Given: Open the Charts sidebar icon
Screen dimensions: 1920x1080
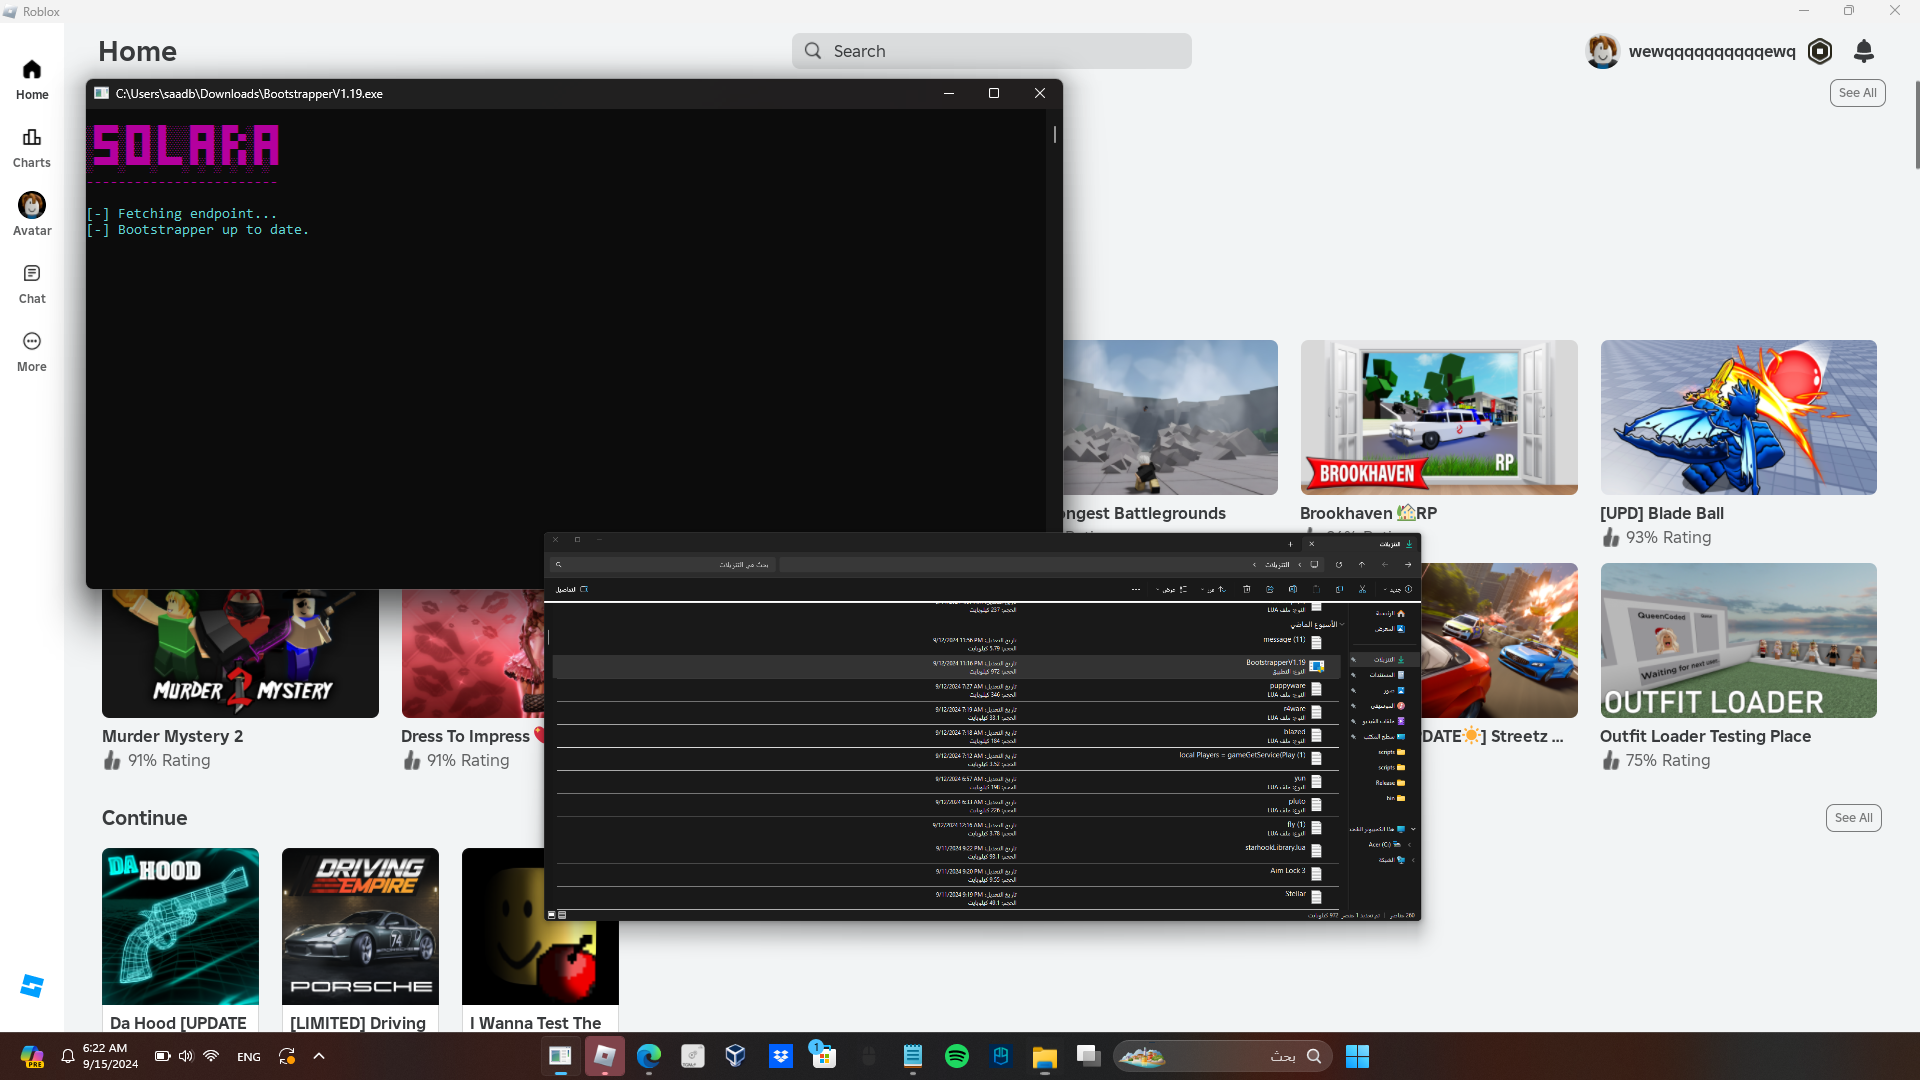Looking at the screenshot, I should (x=32, y=147).
